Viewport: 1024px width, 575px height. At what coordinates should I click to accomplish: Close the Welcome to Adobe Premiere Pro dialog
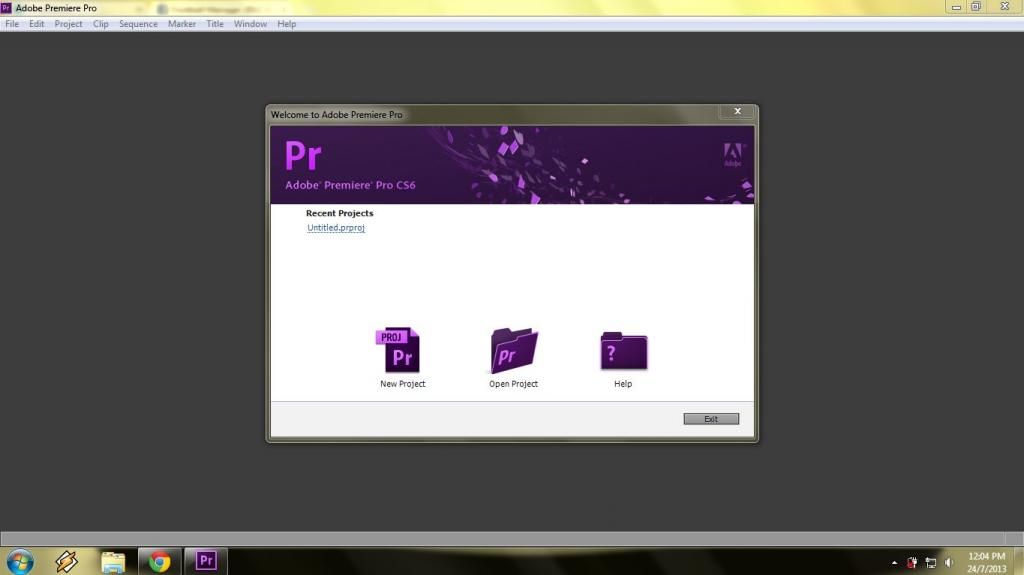pyautogui.click(x=737, y=112)
